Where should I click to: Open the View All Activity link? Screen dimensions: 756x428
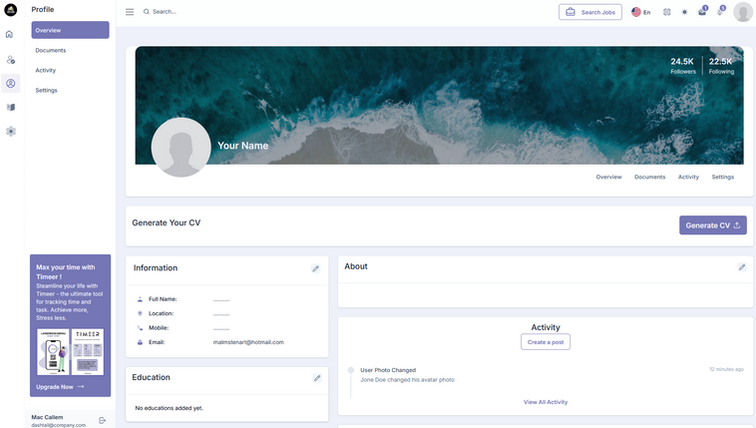(x=545, y=402)
